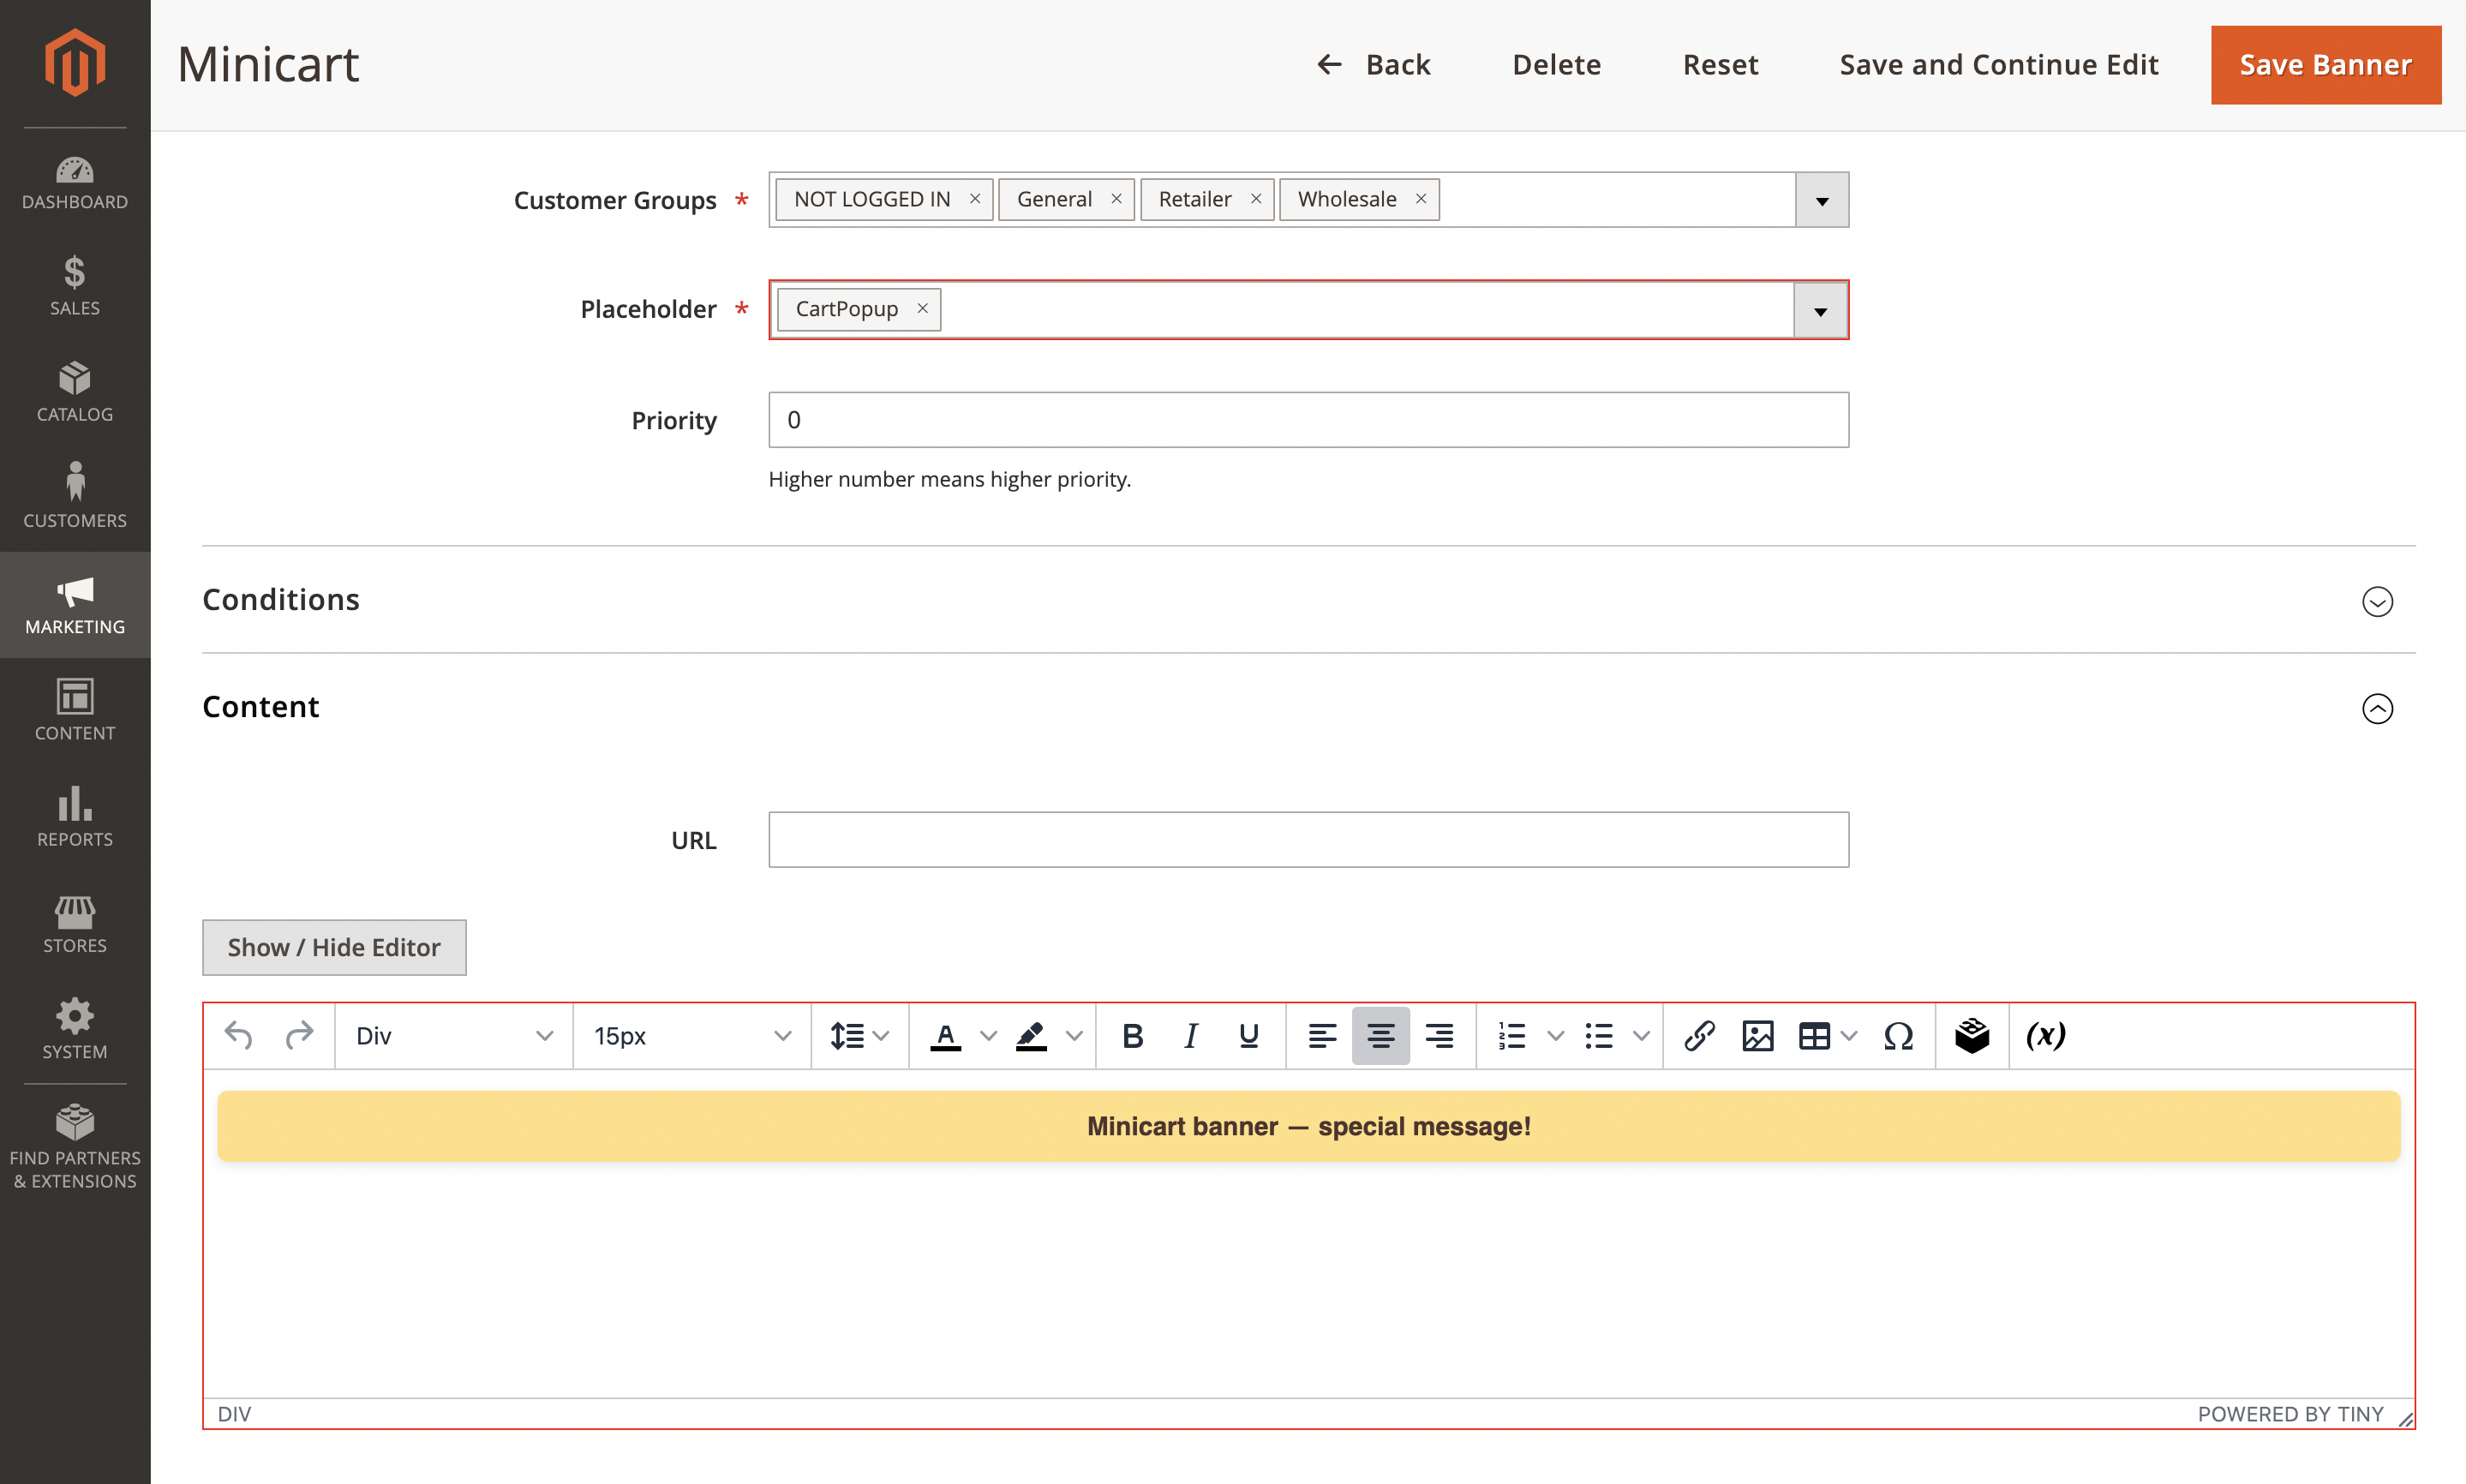
Task: Click the Show / Hide Editor button
Action: pos(334,947)
